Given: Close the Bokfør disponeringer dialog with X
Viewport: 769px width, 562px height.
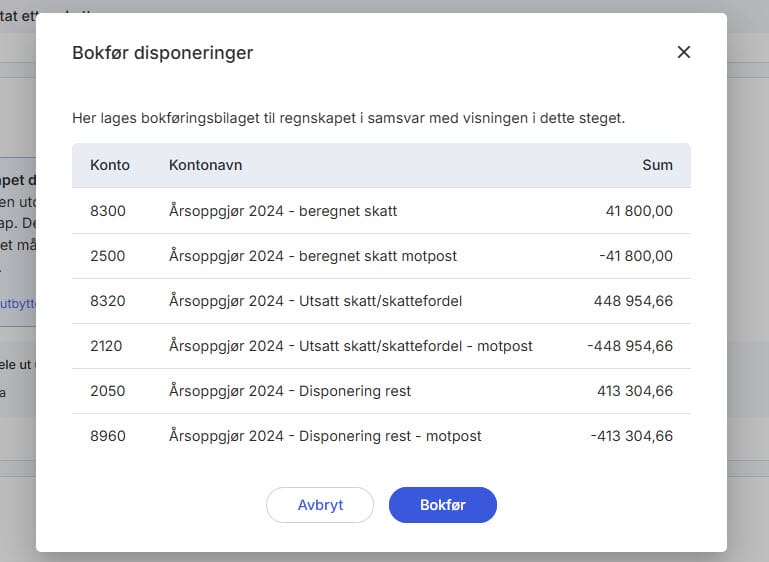Looking at the screenshot, I should click(684, 52).
